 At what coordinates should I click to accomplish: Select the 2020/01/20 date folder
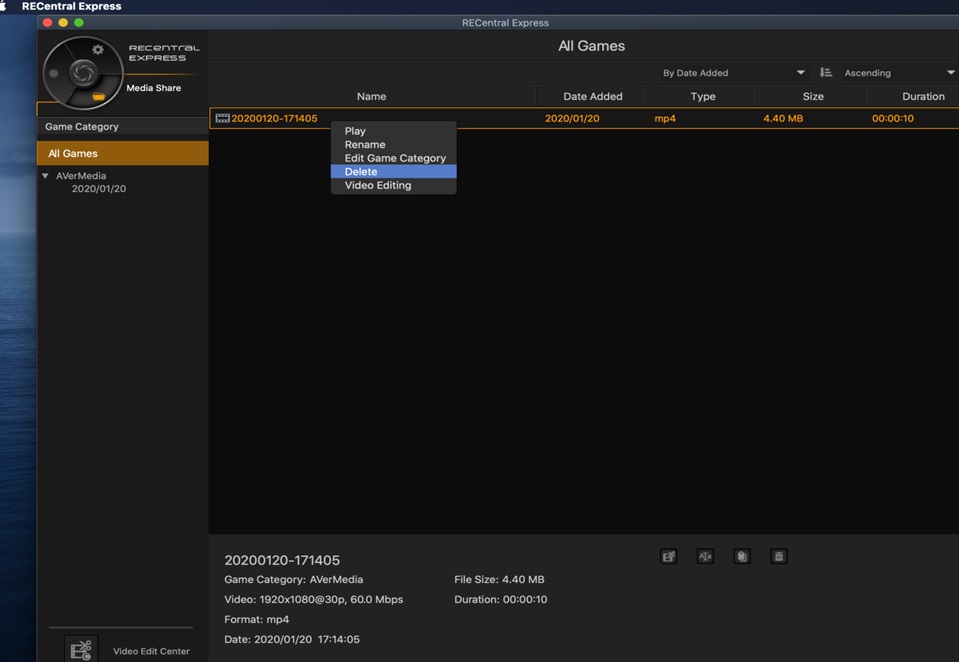click(99, 189)
